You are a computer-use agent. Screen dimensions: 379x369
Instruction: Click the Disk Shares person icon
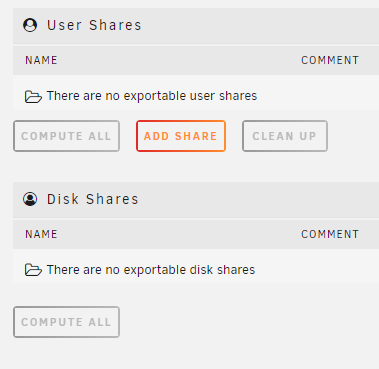click(30, 199)
